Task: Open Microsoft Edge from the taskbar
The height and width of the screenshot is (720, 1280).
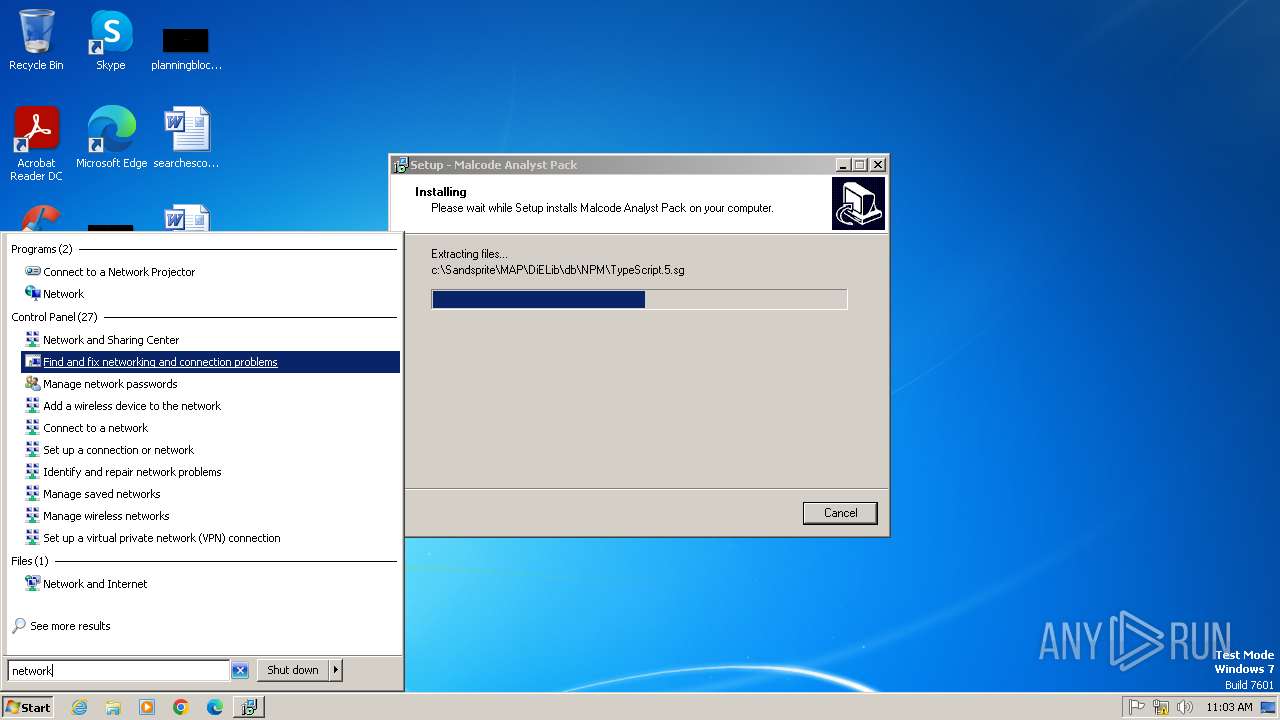Action: (x=215, y=707)
